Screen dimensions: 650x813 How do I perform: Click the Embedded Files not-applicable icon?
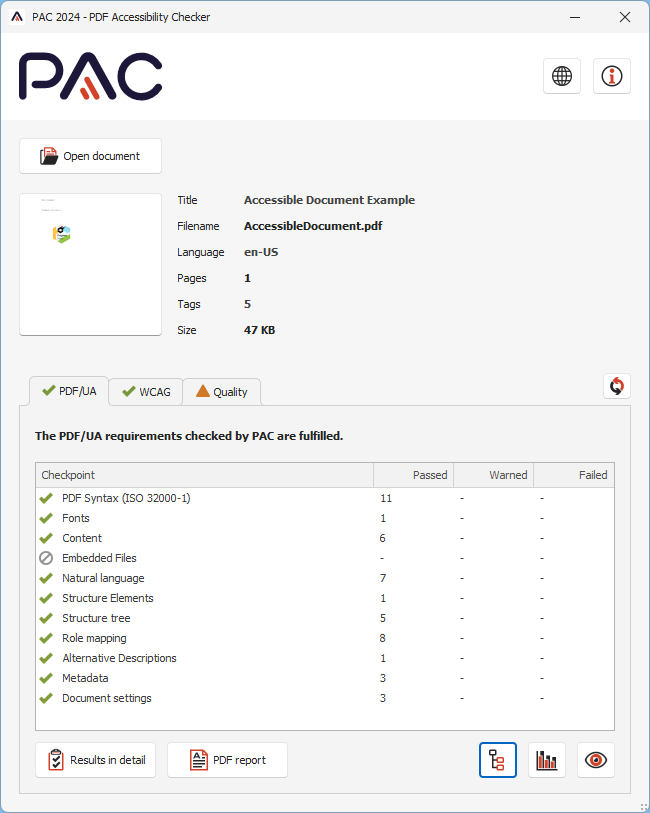point(46,558)
